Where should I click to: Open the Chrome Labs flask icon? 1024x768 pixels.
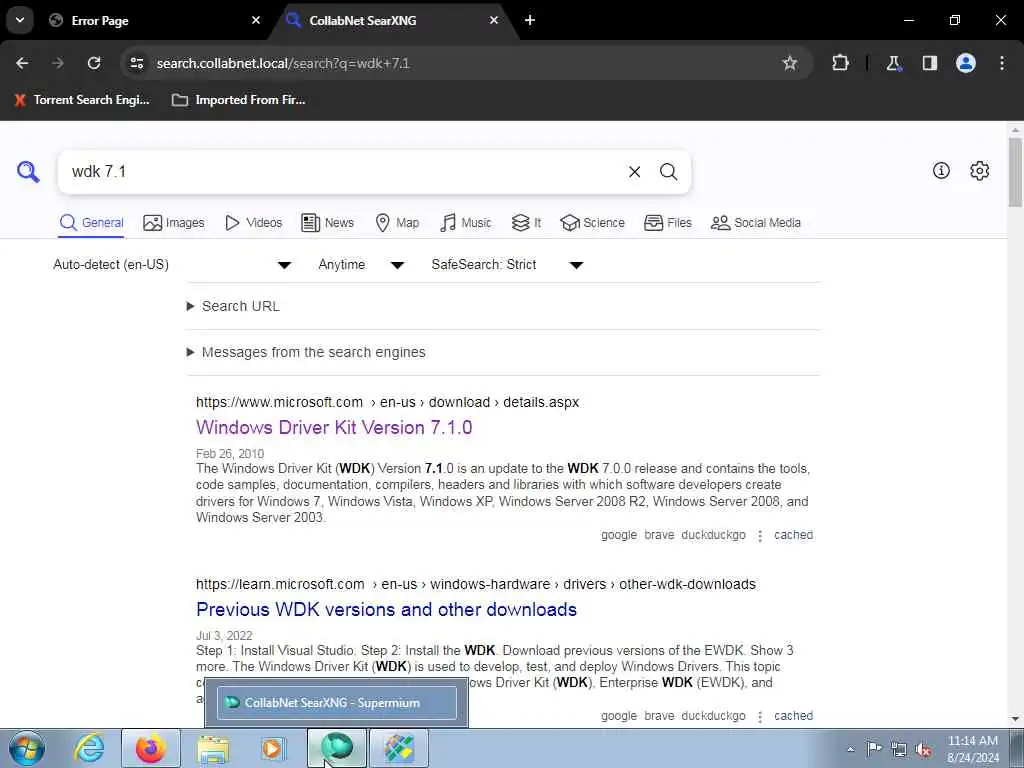click(x=893, y=63)
